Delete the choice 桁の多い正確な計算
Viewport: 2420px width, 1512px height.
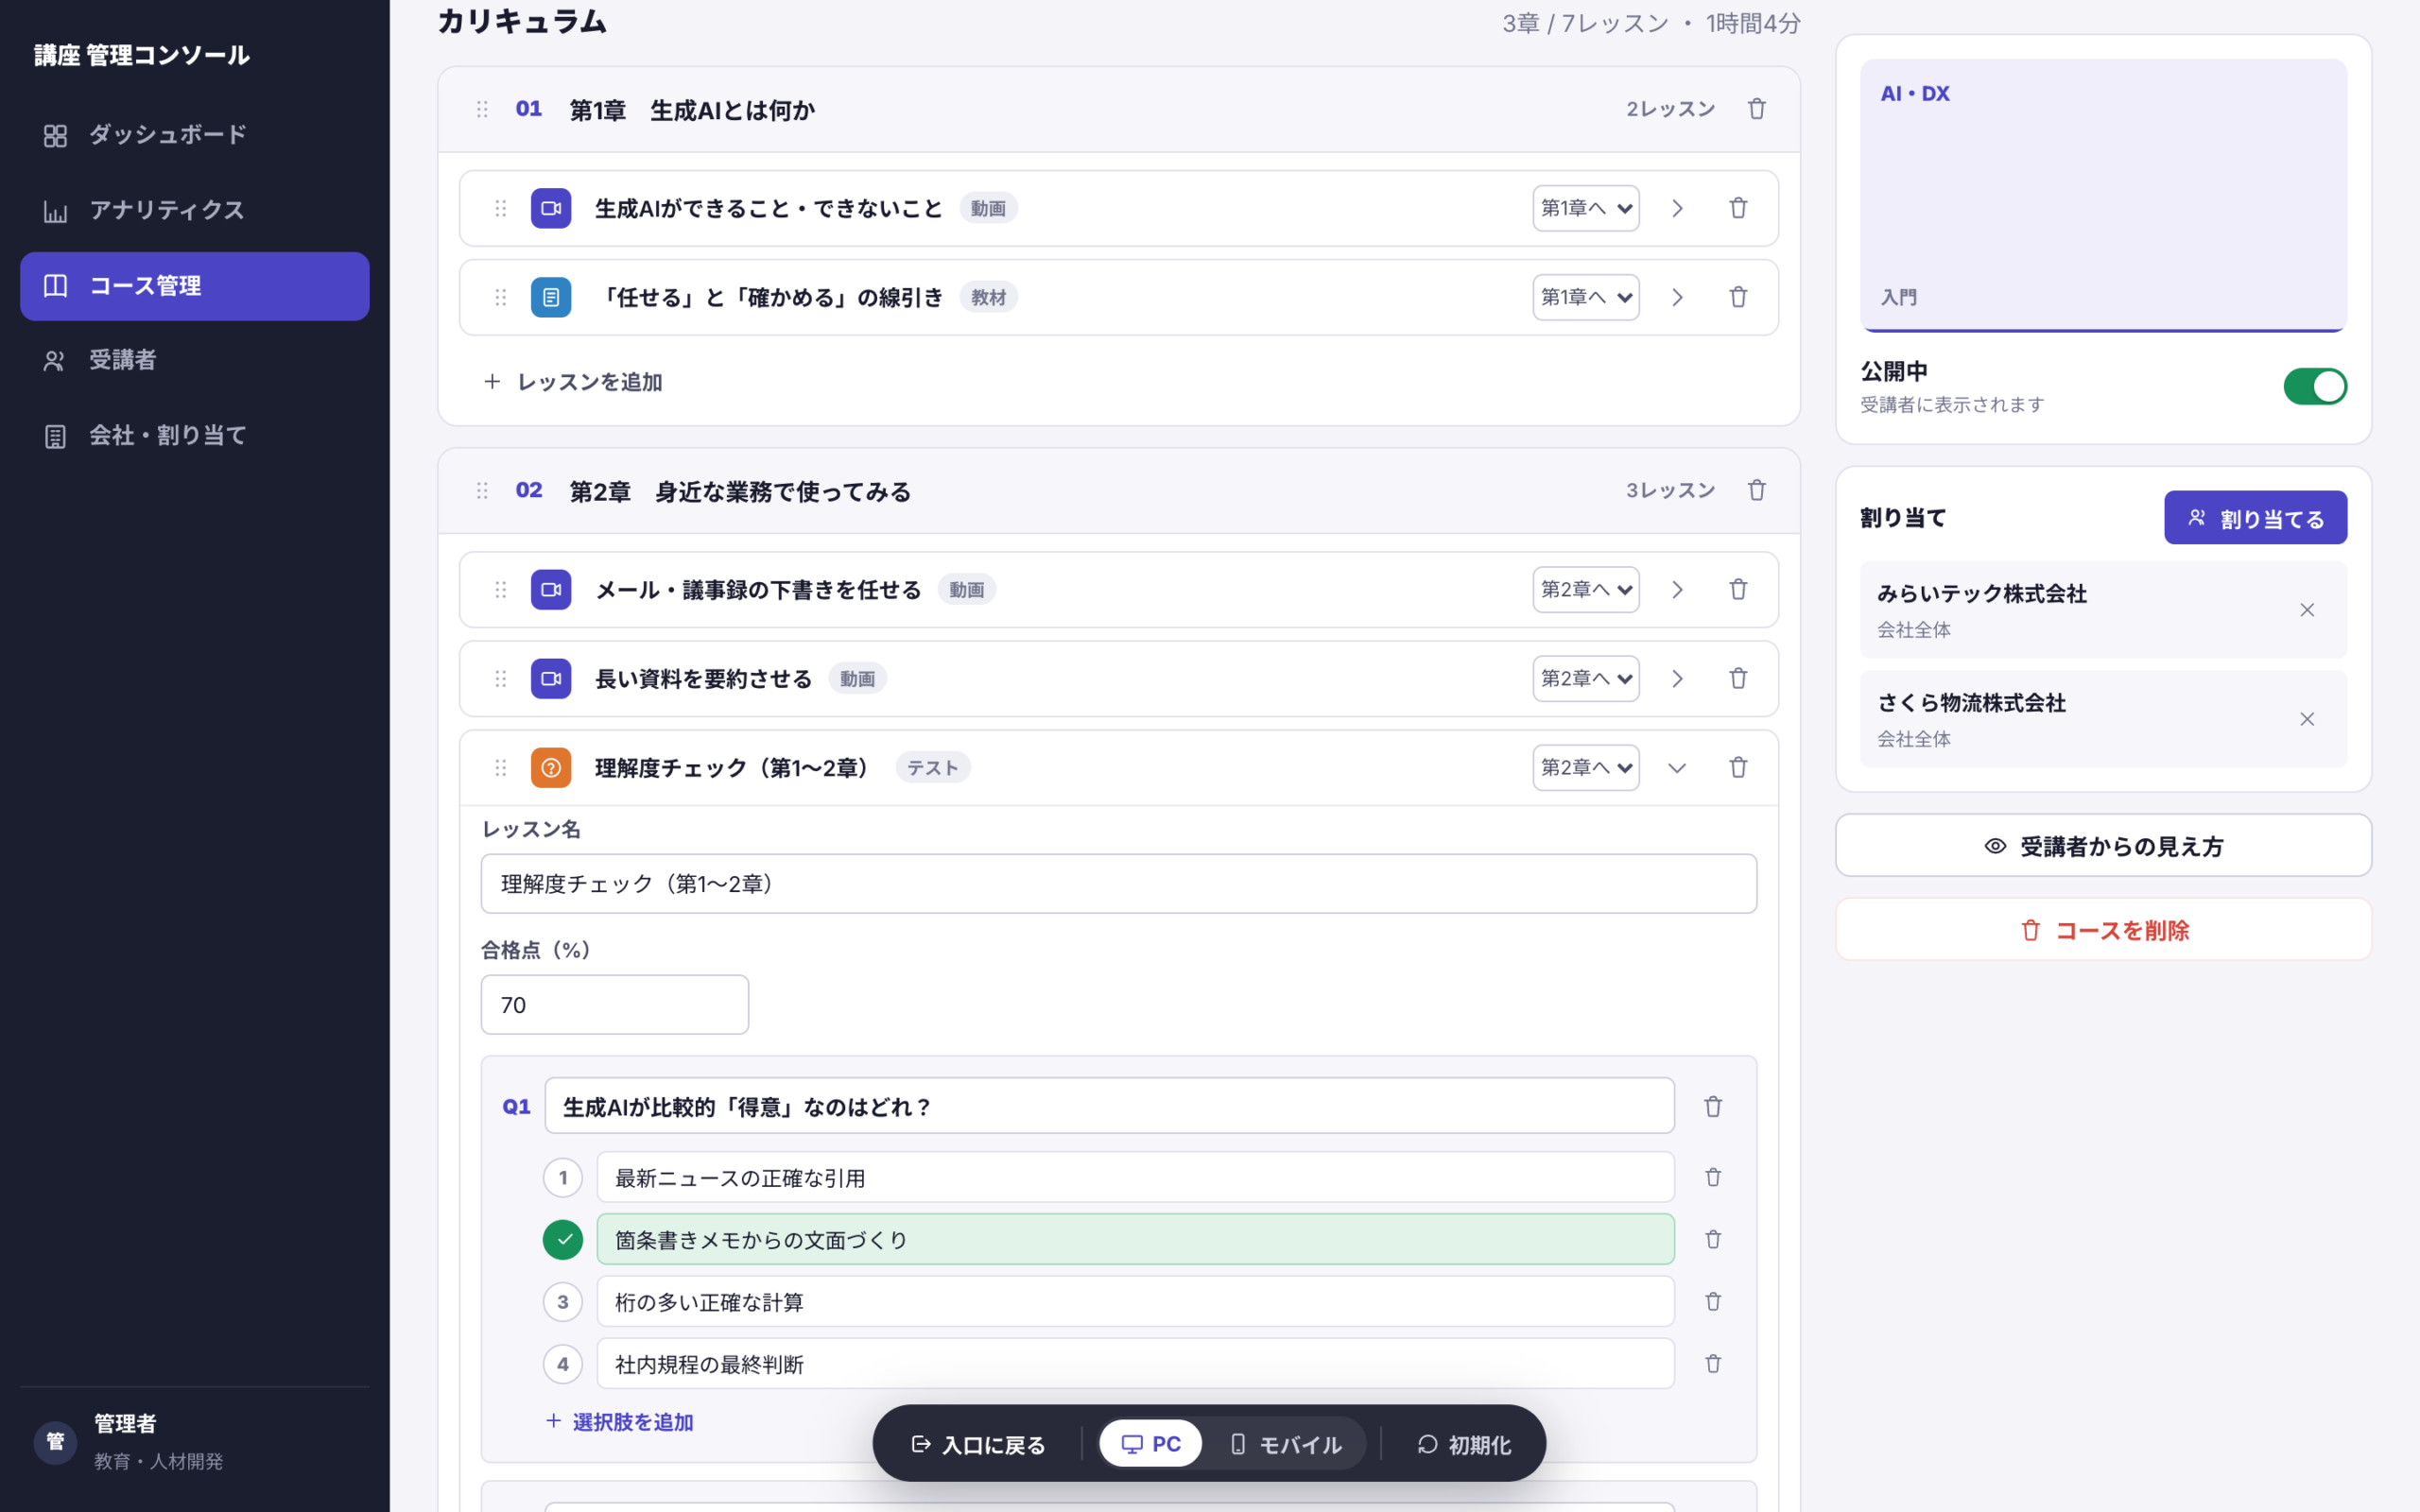[1713, 1301]
